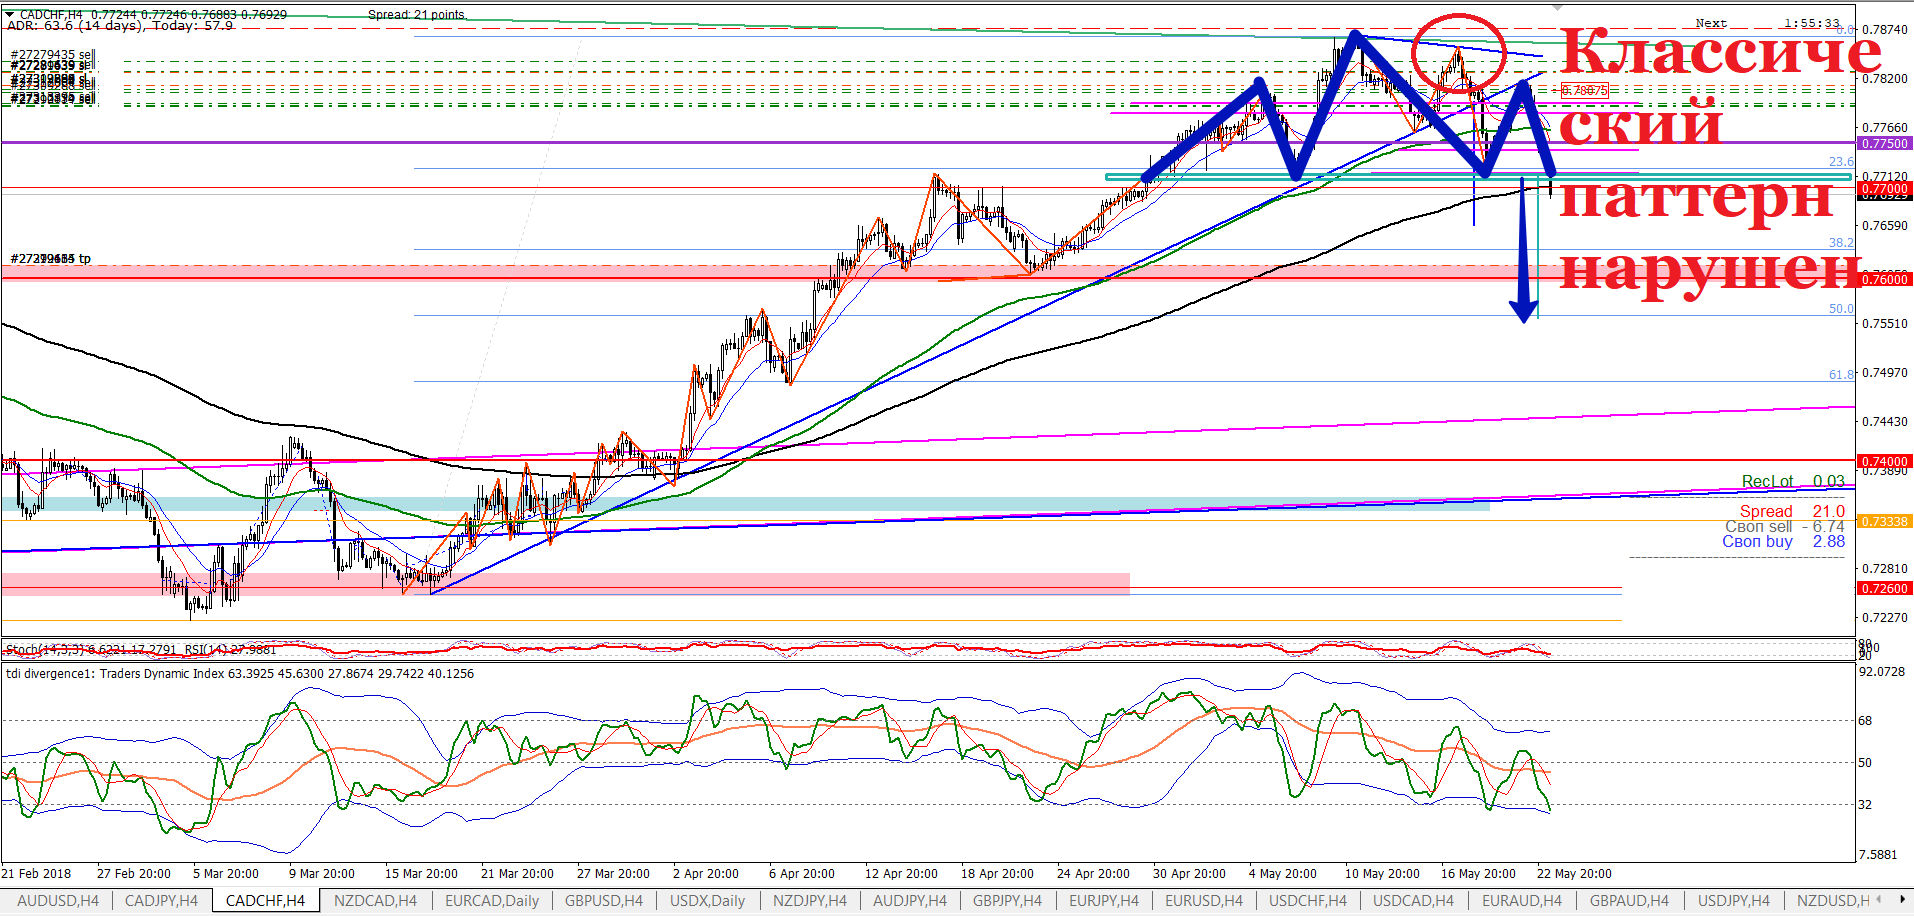Click the 'Своп buy 2.88' info line
This screenshot has width=1914, height=916.
1783,542
